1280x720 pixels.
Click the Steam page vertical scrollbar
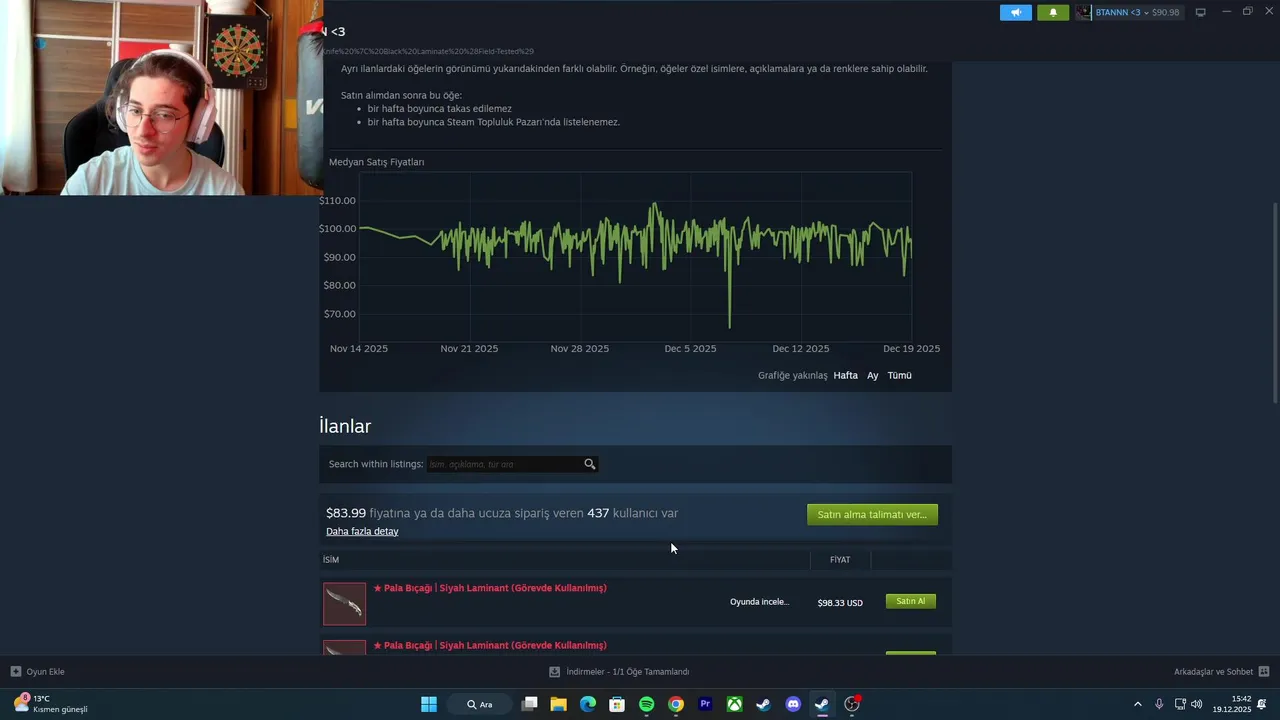[1275, 302]
